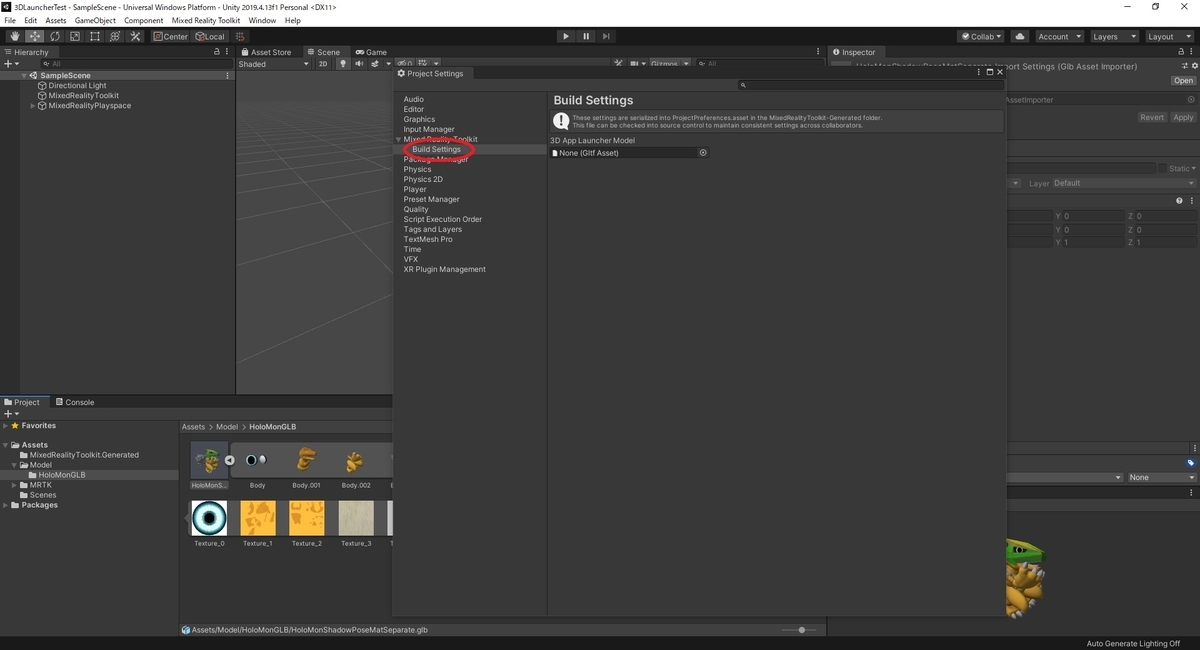Toggle 2D view in Scene
This screenshot has height=650, width=1200.
(323, 64)
